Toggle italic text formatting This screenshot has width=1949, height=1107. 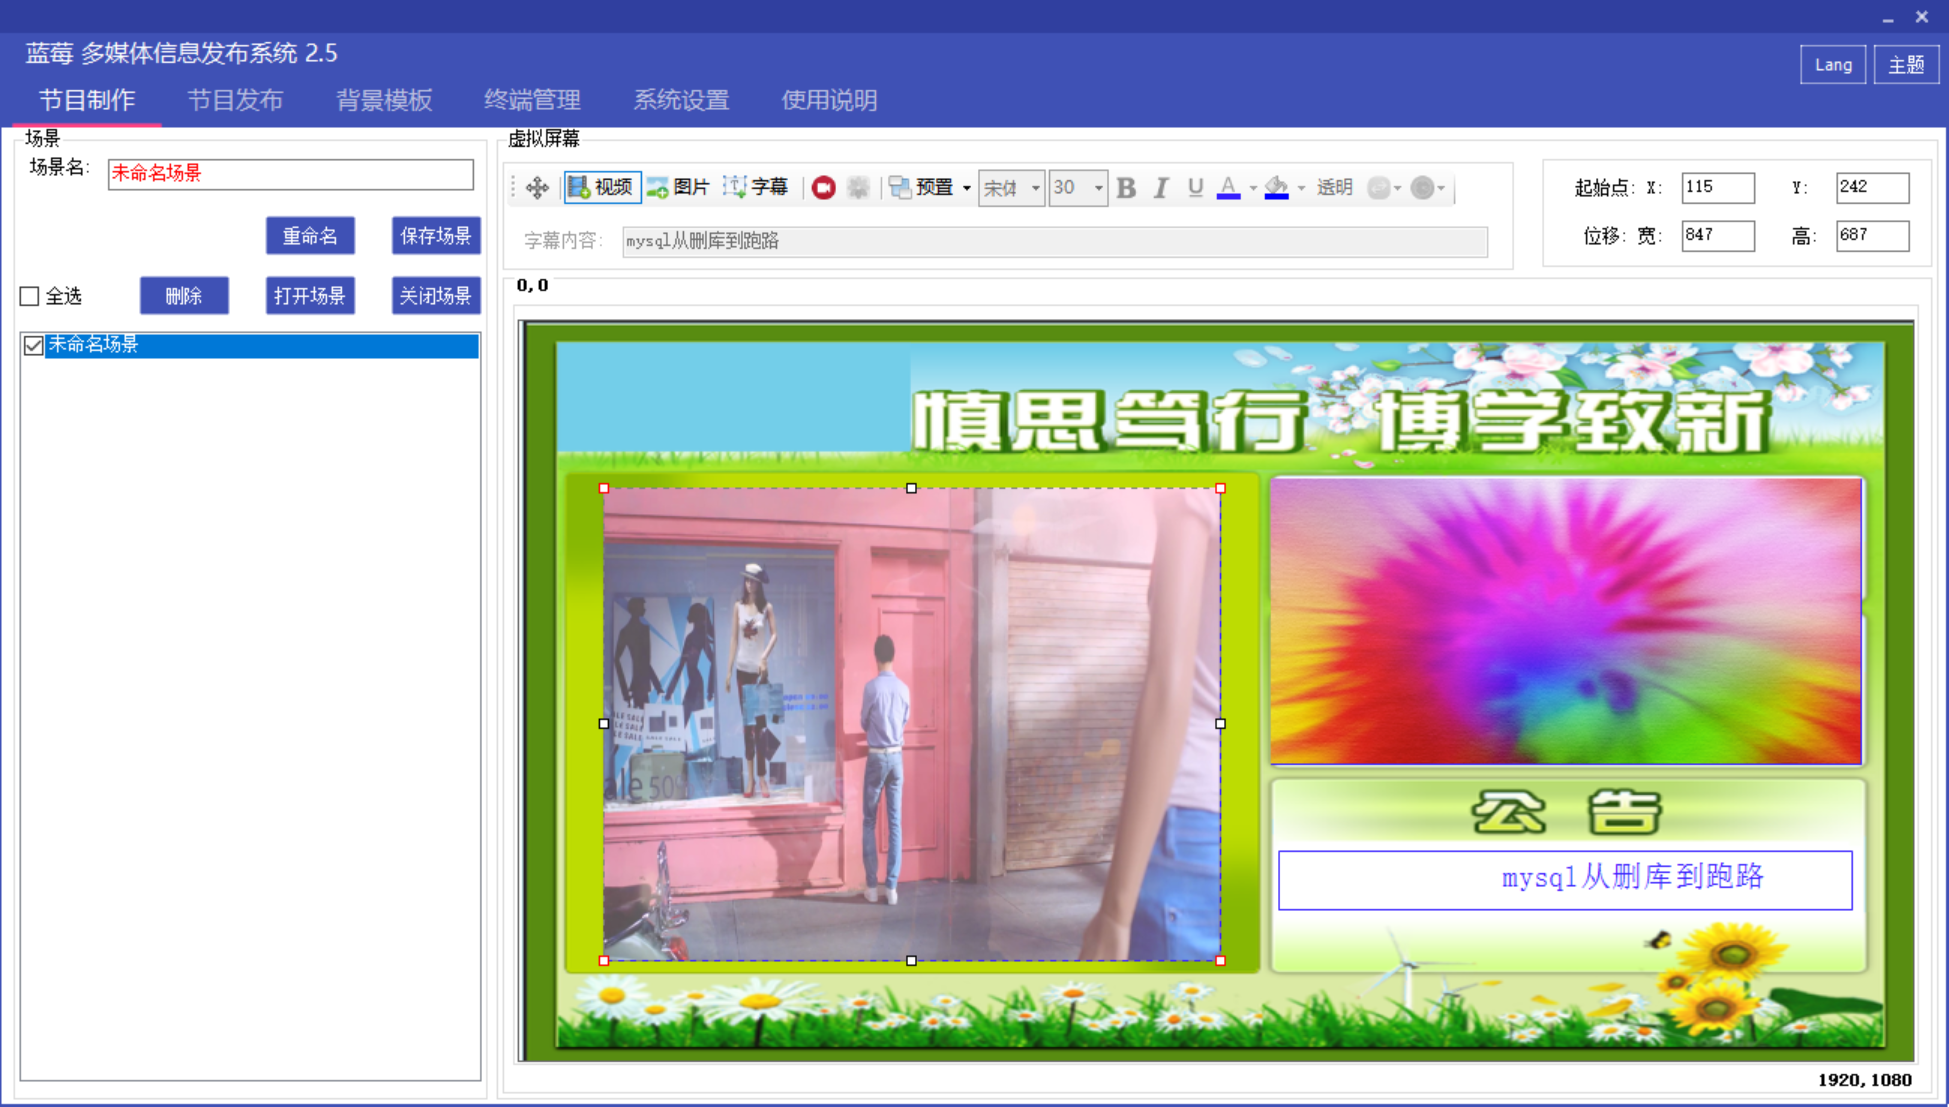[x=1160, y=188]
